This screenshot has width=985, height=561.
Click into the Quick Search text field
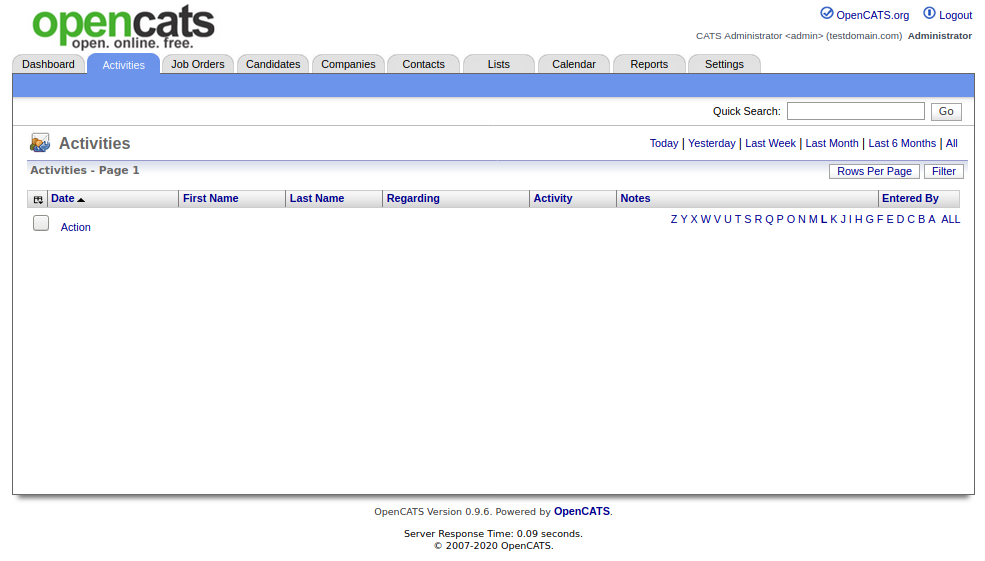855,111
